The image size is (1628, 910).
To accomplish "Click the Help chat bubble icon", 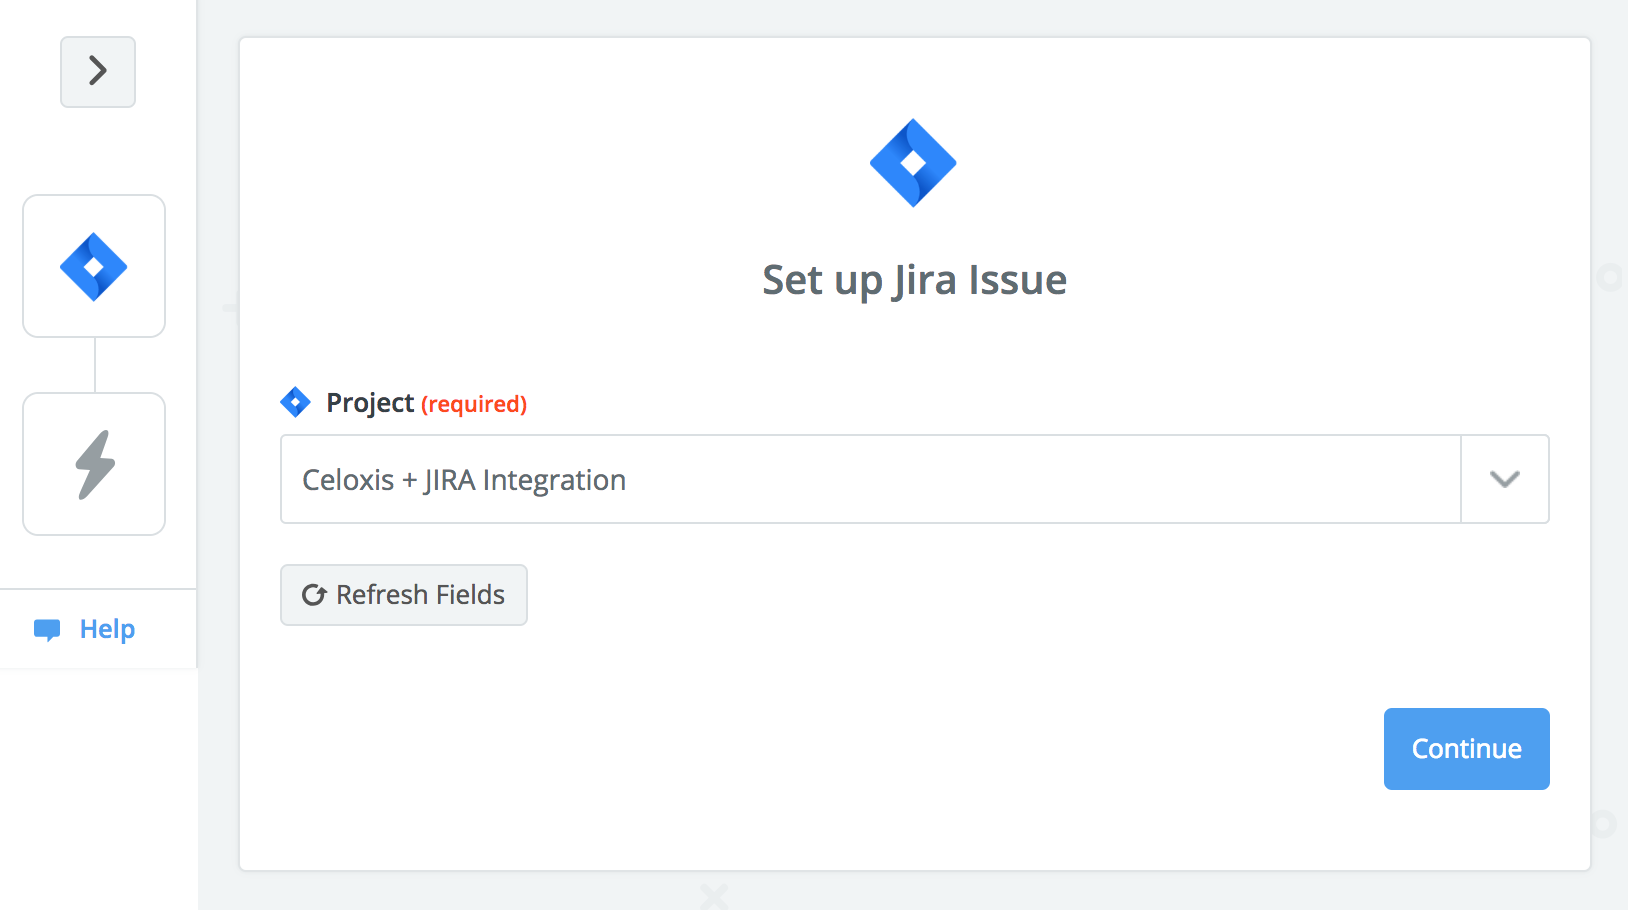I will pyautogui.click(x=47, y=629).
